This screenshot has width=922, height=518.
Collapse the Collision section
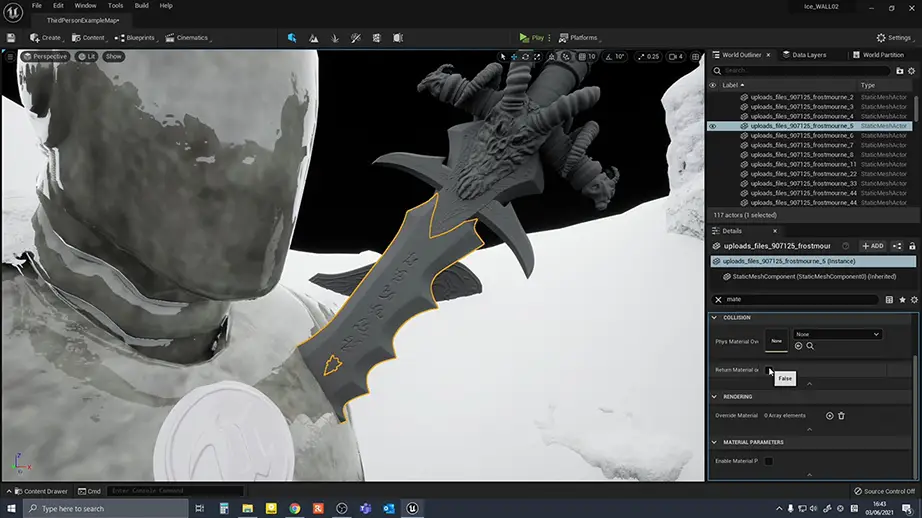pyautogui.click(x=715, y=317)
